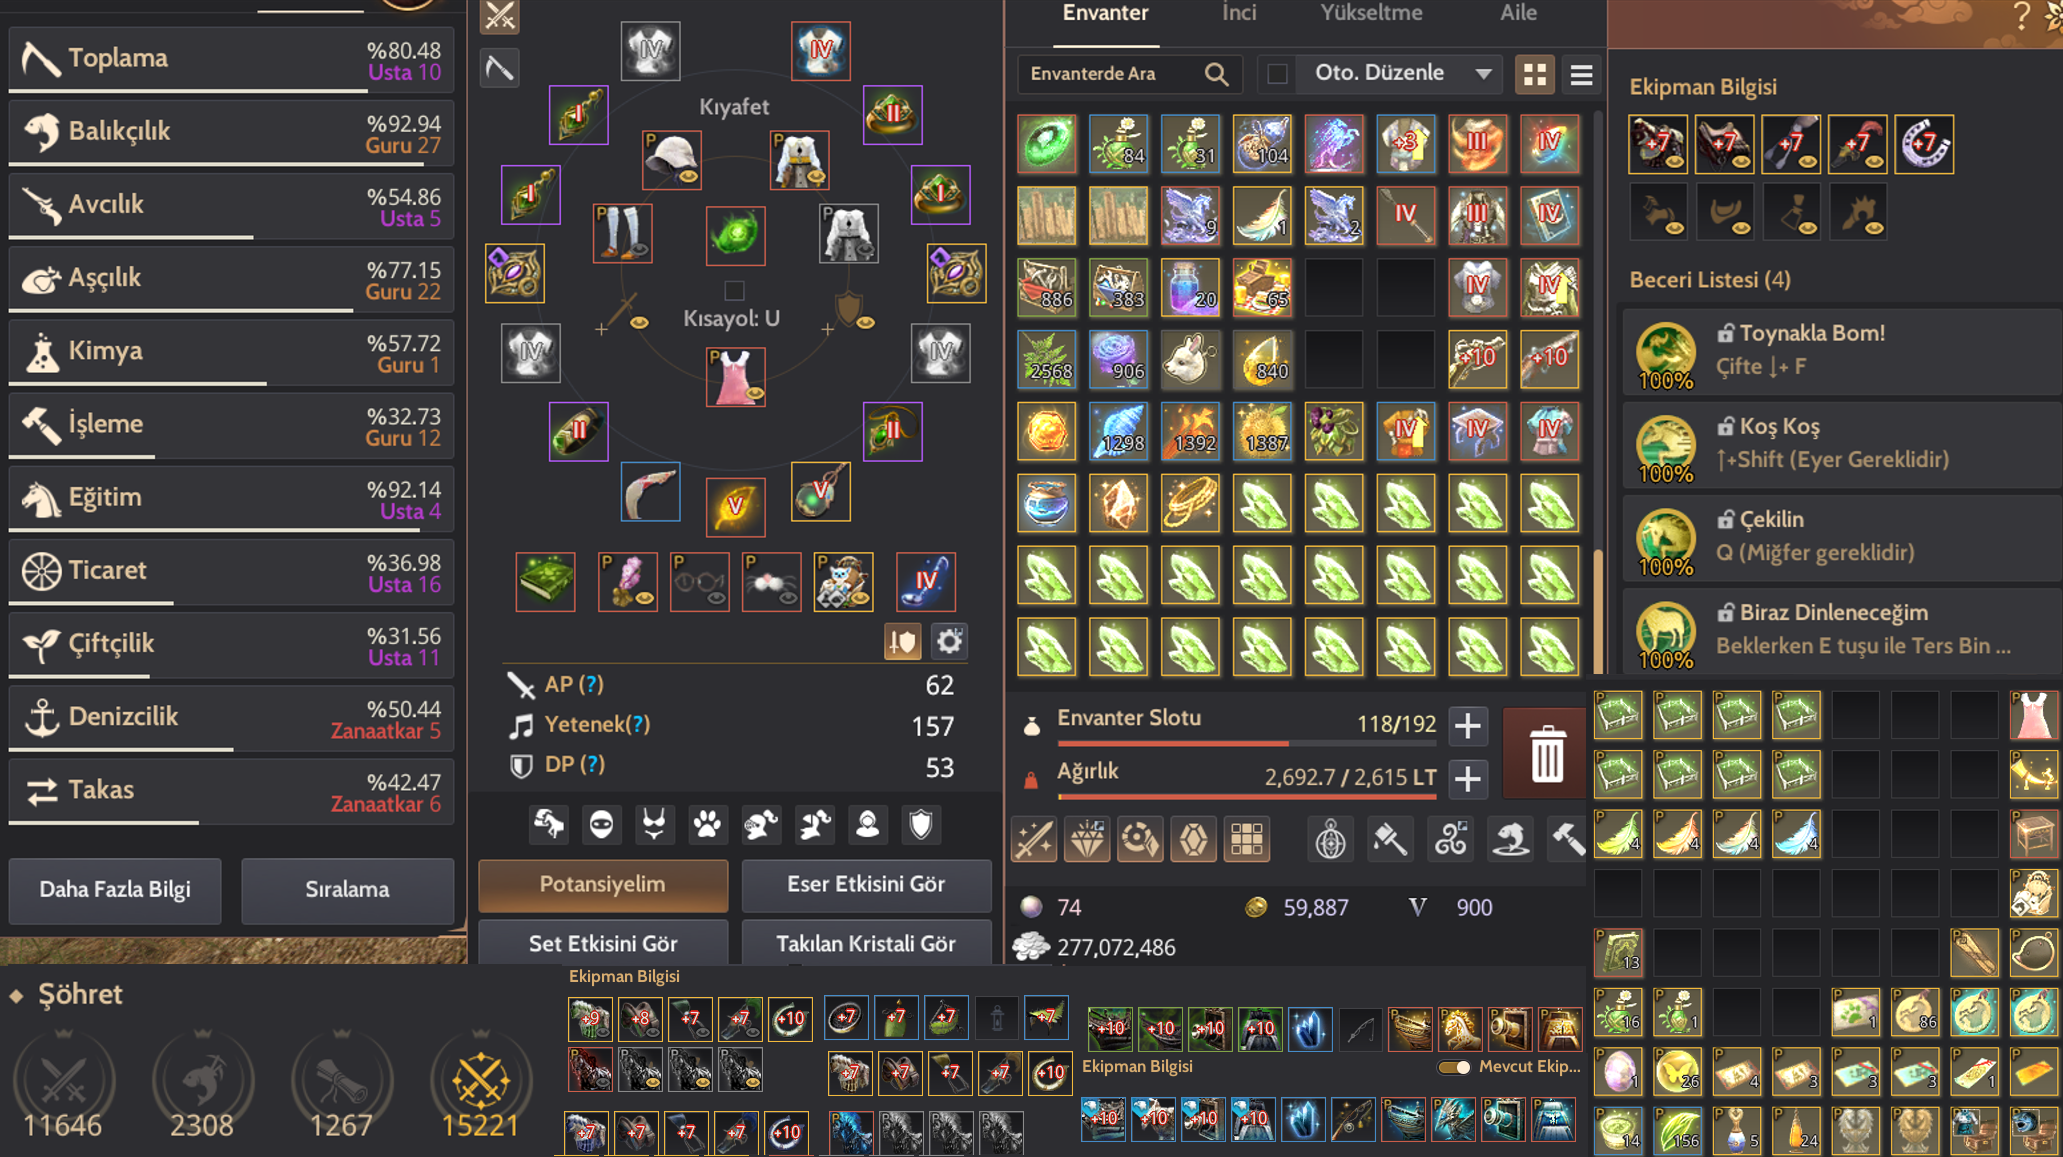The image size is (2063, 1157).
Task: Click the Daha Fazla Bilgi button
Action: pyautogui.click(x=115, y=889)
